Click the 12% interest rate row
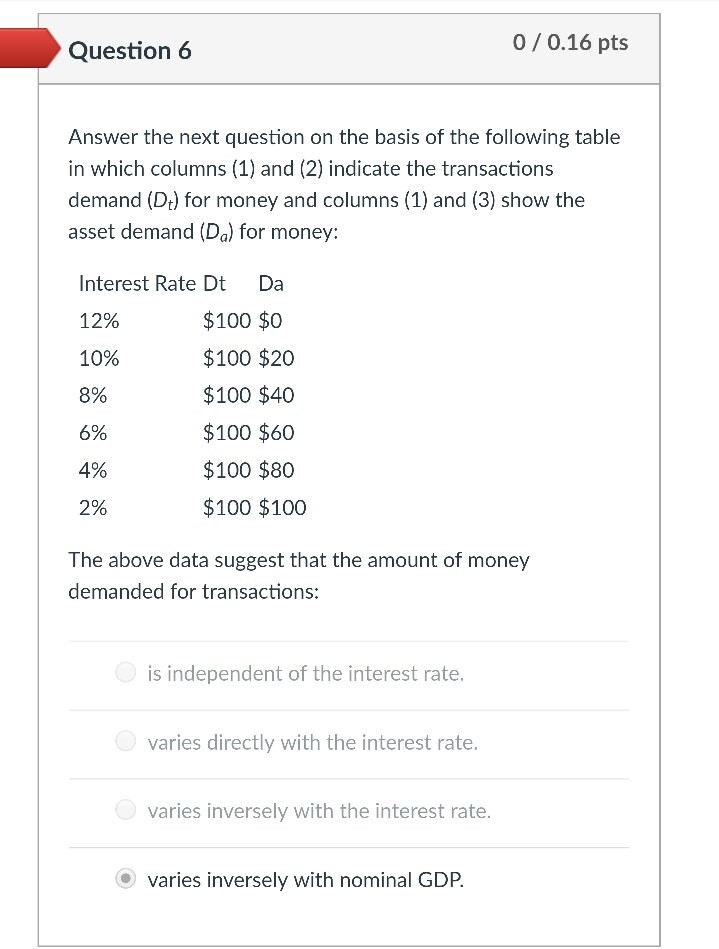 click(x=100, y=320)
